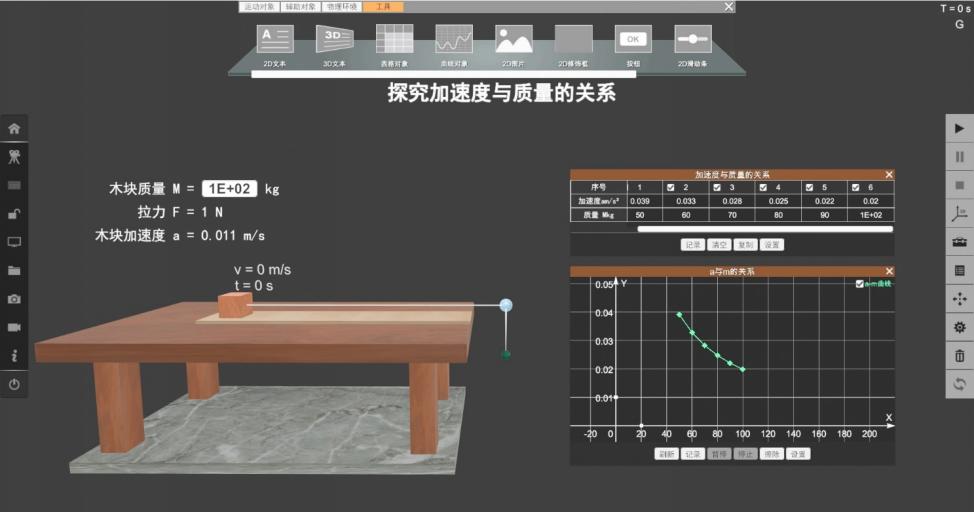The width and height of the screenshot is (974, 513).
Task: Close the top tools panel
Action: point(729,7)
